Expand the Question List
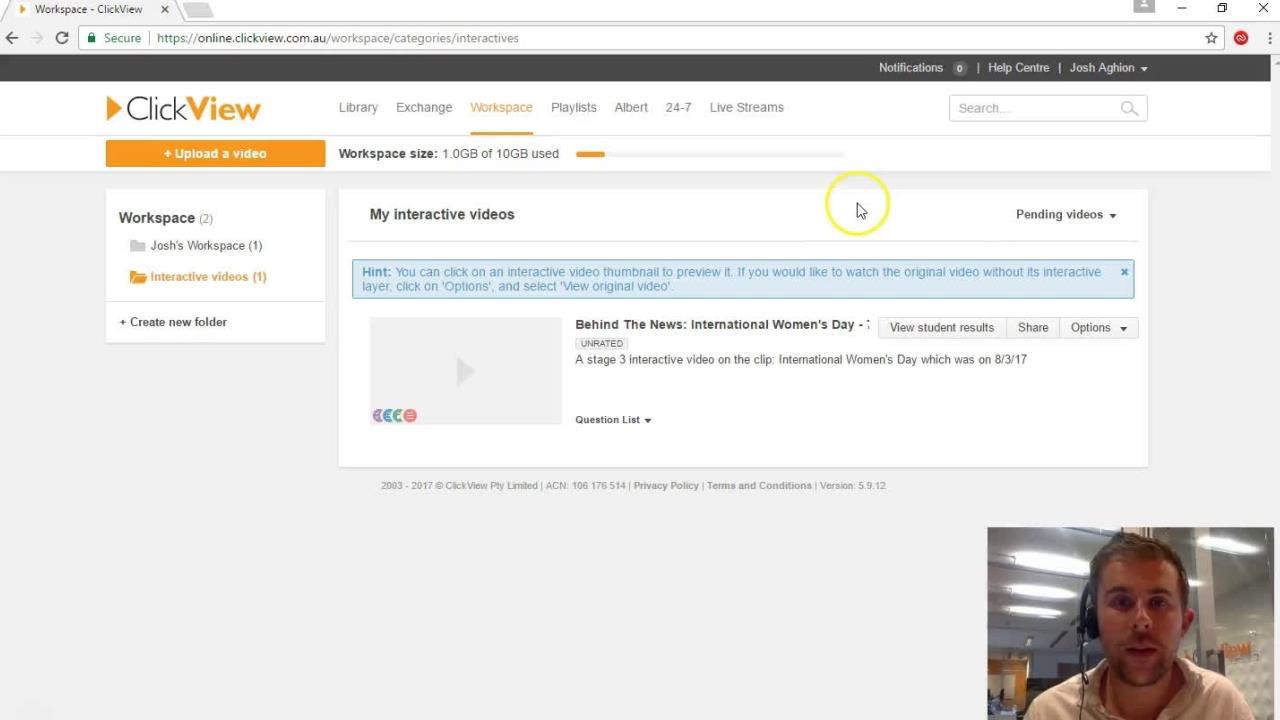The image size is (1280, 720). click(612, 419)
